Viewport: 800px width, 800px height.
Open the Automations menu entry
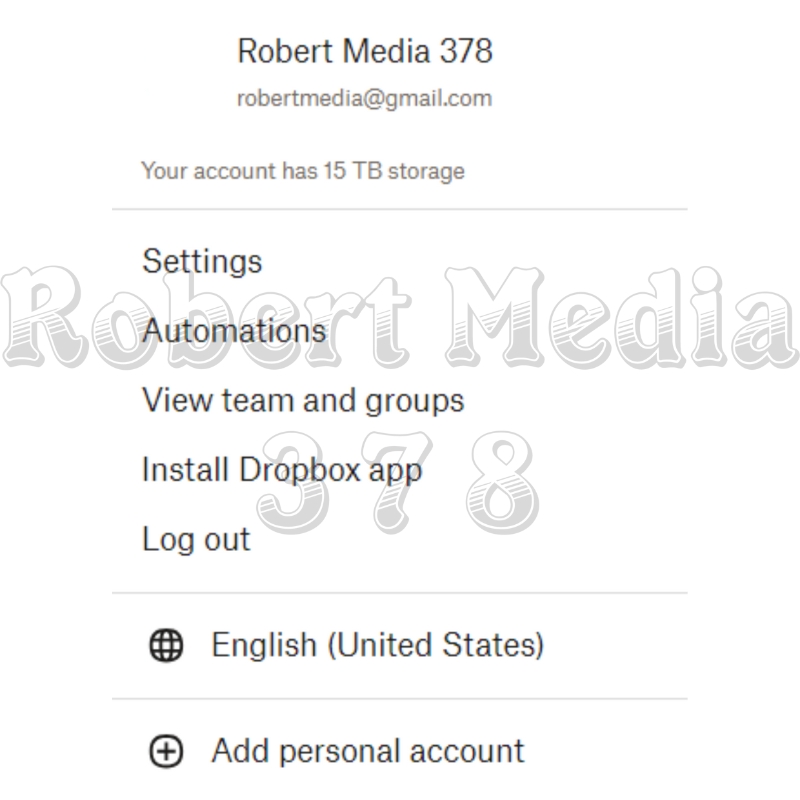point(234,331)
